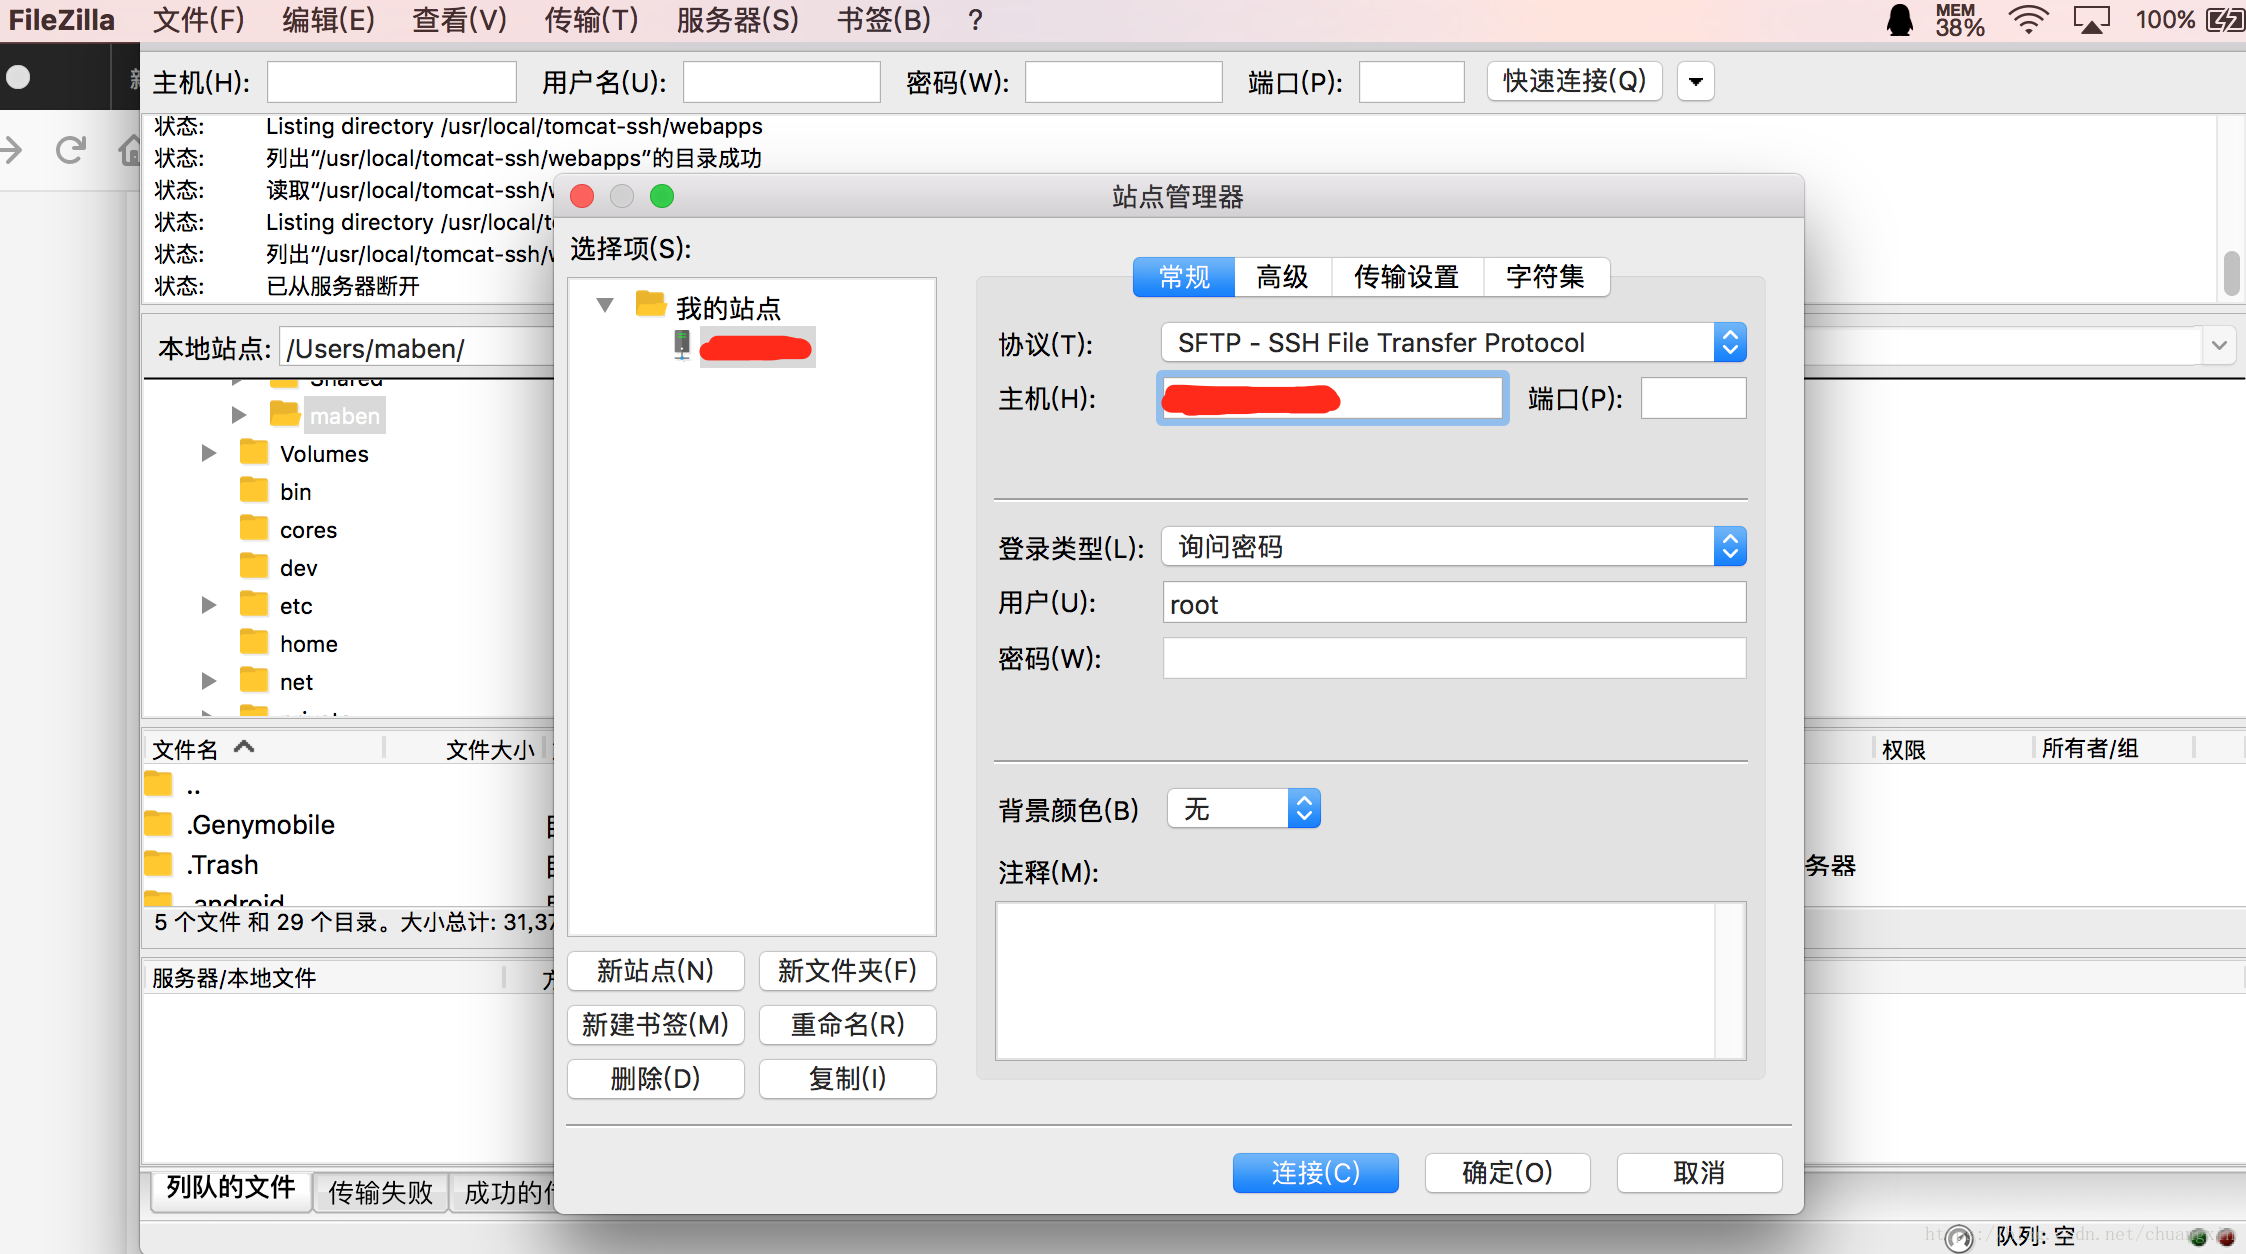Select the home folder in local tree
2246x1254 pixels.
point(308,644)
